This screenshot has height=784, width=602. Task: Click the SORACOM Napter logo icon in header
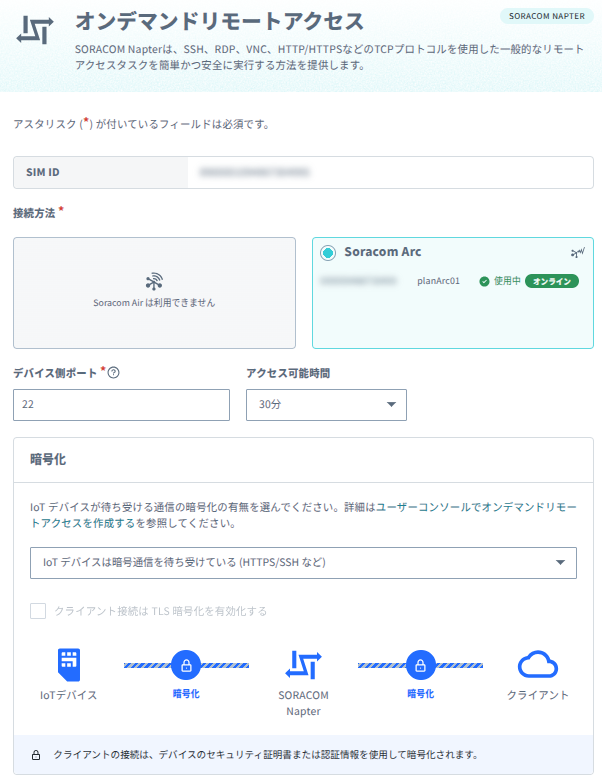click(35, 30)
